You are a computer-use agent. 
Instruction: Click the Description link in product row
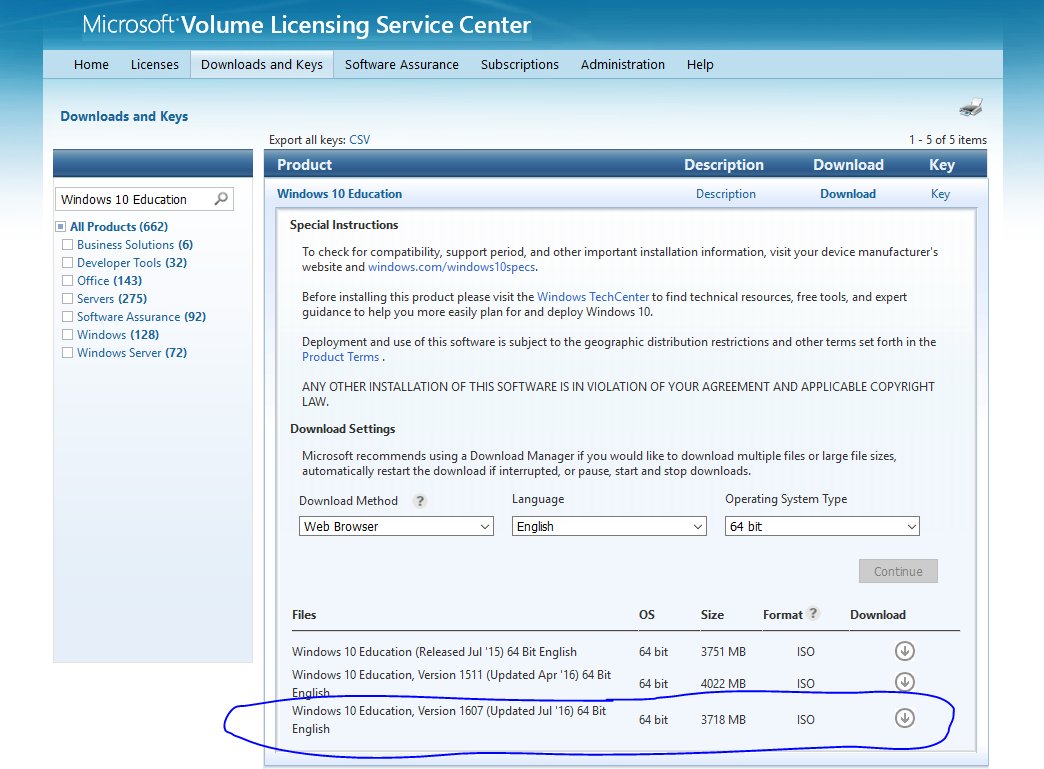726,194
